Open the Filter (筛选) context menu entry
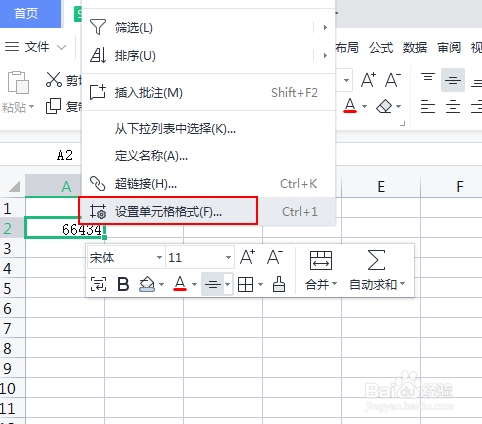Viewport: 482px width, 424px height. tap(208, 27)
